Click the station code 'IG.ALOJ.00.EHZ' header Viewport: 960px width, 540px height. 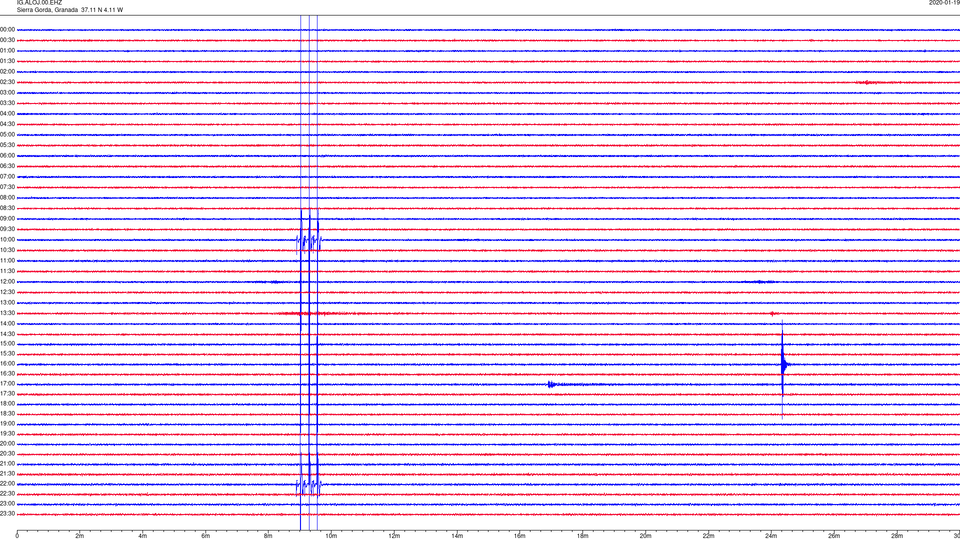tap(39, 2)
